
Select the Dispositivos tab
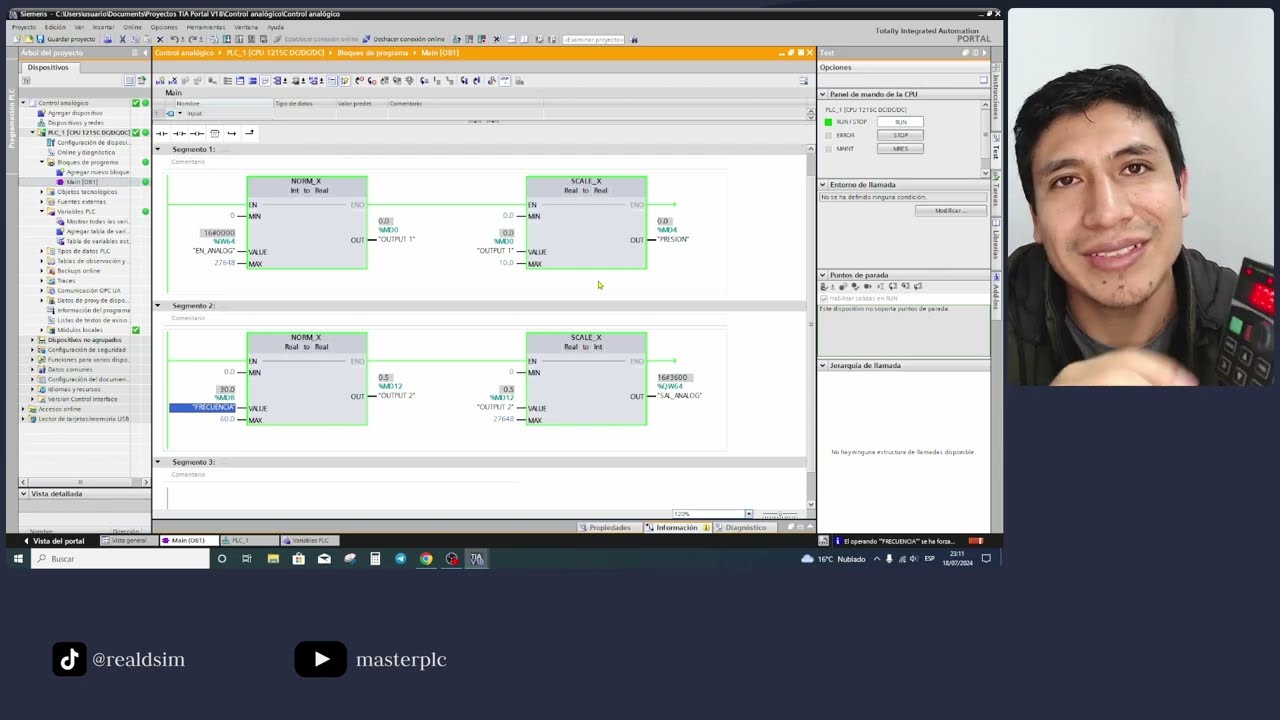pyautogui.click(x=48, y=67)
